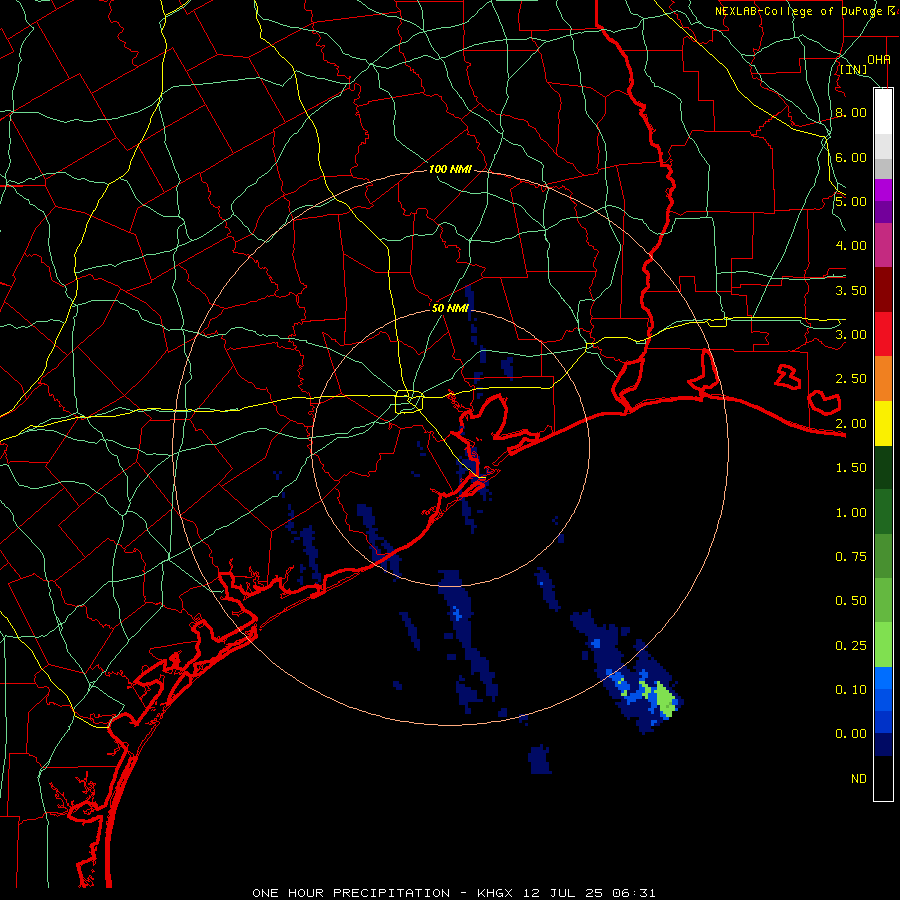This screenshot has height=900, width=900.
Task: Click the 0.10 legend value
Action: (x=851, y=690)
